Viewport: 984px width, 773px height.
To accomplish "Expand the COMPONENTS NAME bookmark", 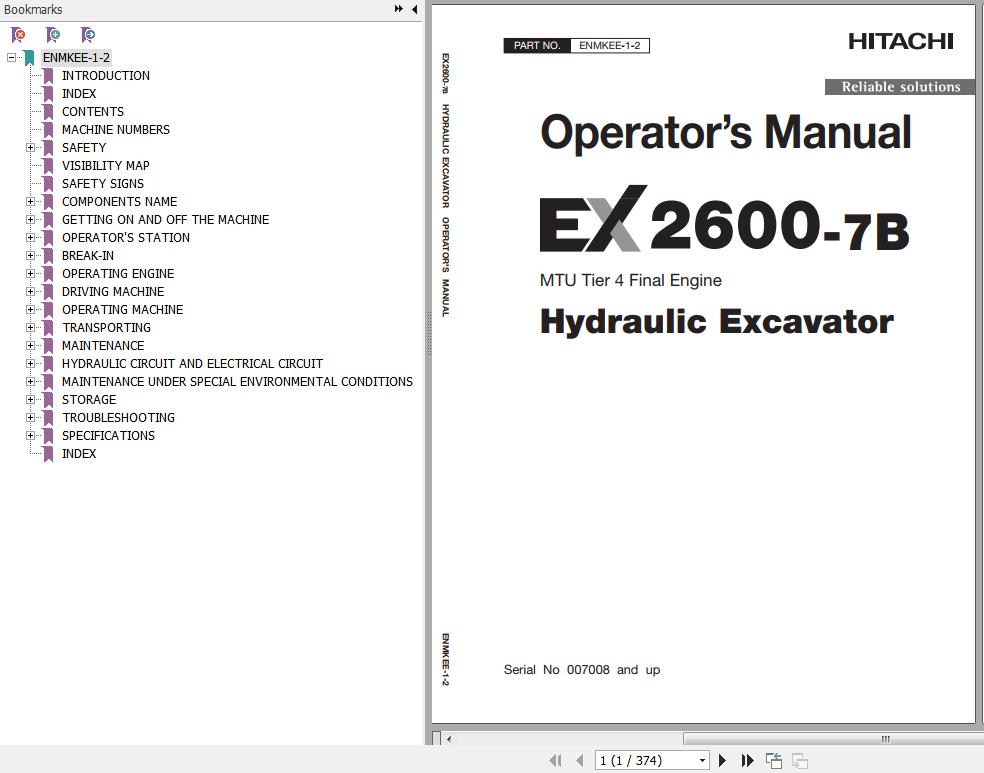I will click(30, 201).
